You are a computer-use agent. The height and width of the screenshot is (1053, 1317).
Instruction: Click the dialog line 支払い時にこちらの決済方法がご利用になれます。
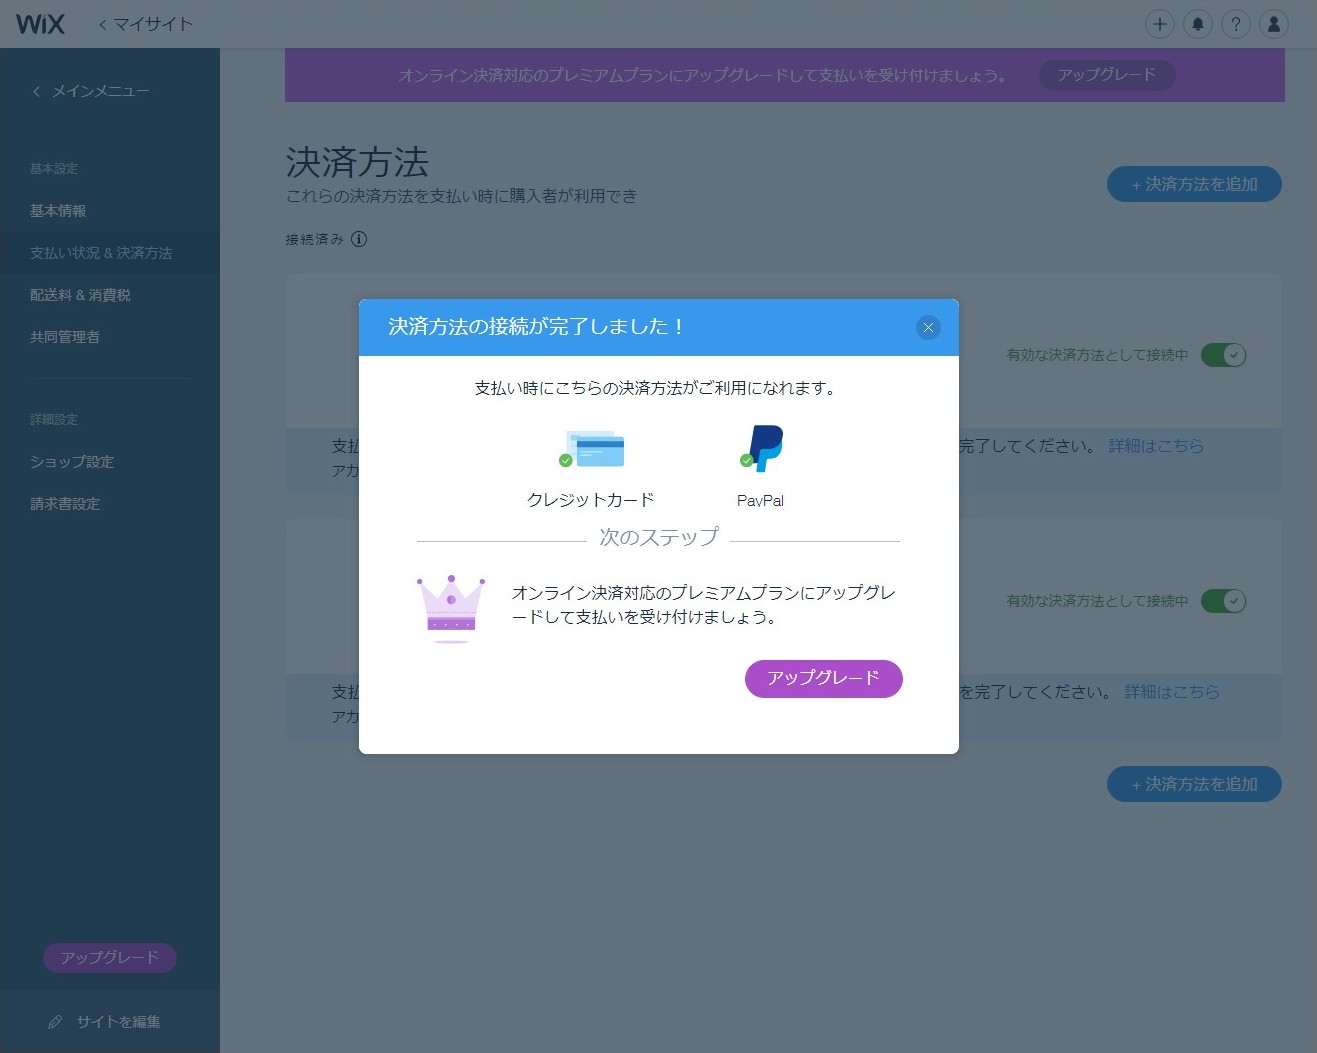655,388
